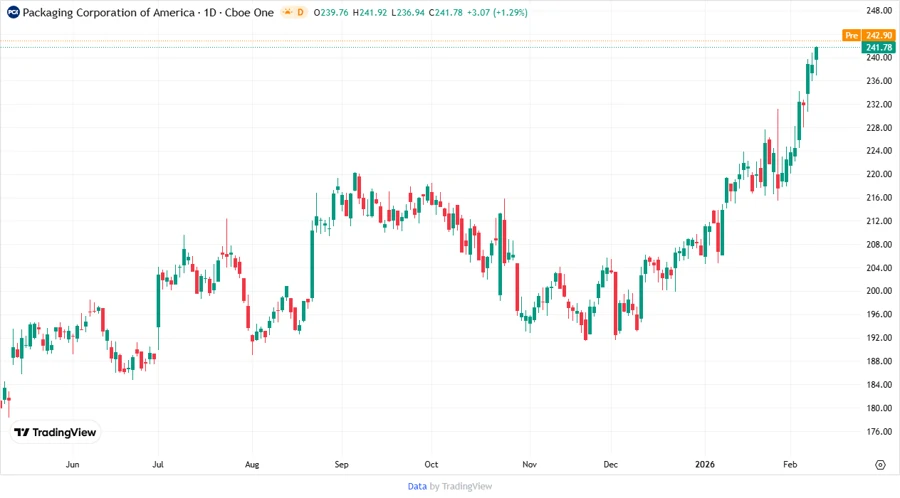Click the '2026' time axis label
Image resolution: width=900 pixels, height=498 pixels.
[705, 464]
